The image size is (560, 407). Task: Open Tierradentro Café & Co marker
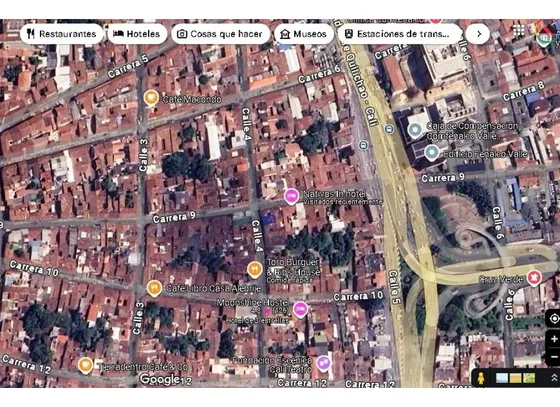point(85,365)
